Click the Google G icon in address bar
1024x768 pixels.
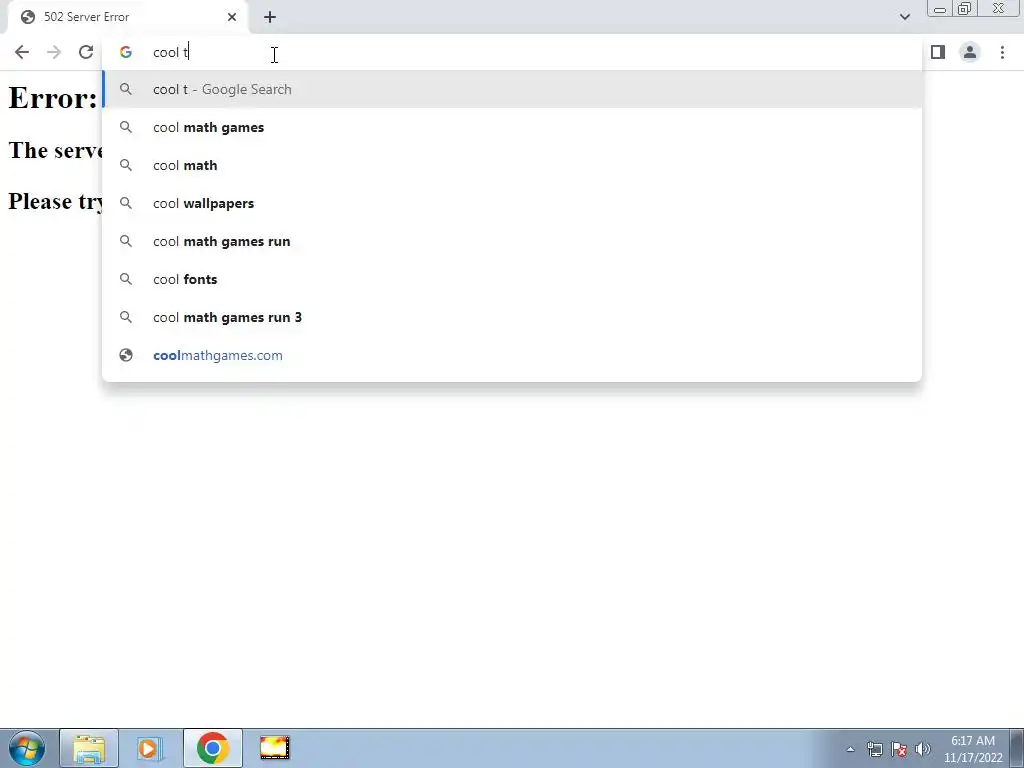coord(126,52)
